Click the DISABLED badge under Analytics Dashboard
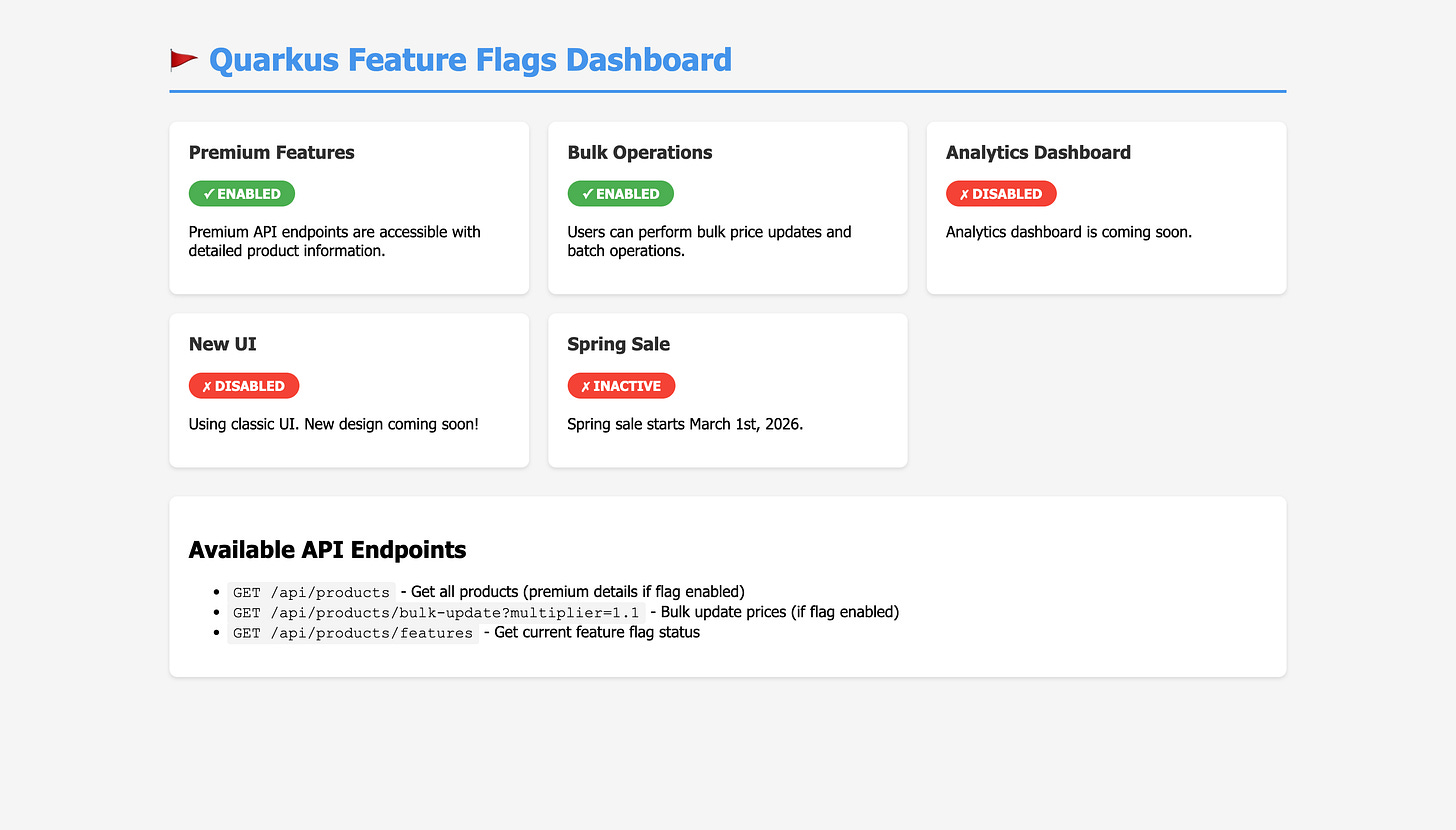 pos(1001,194)
